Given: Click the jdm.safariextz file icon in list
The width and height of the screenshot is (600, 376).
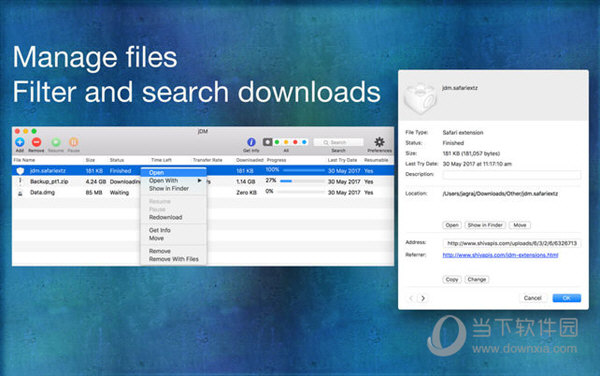Looking at the screenshot, I should [20, 171].
